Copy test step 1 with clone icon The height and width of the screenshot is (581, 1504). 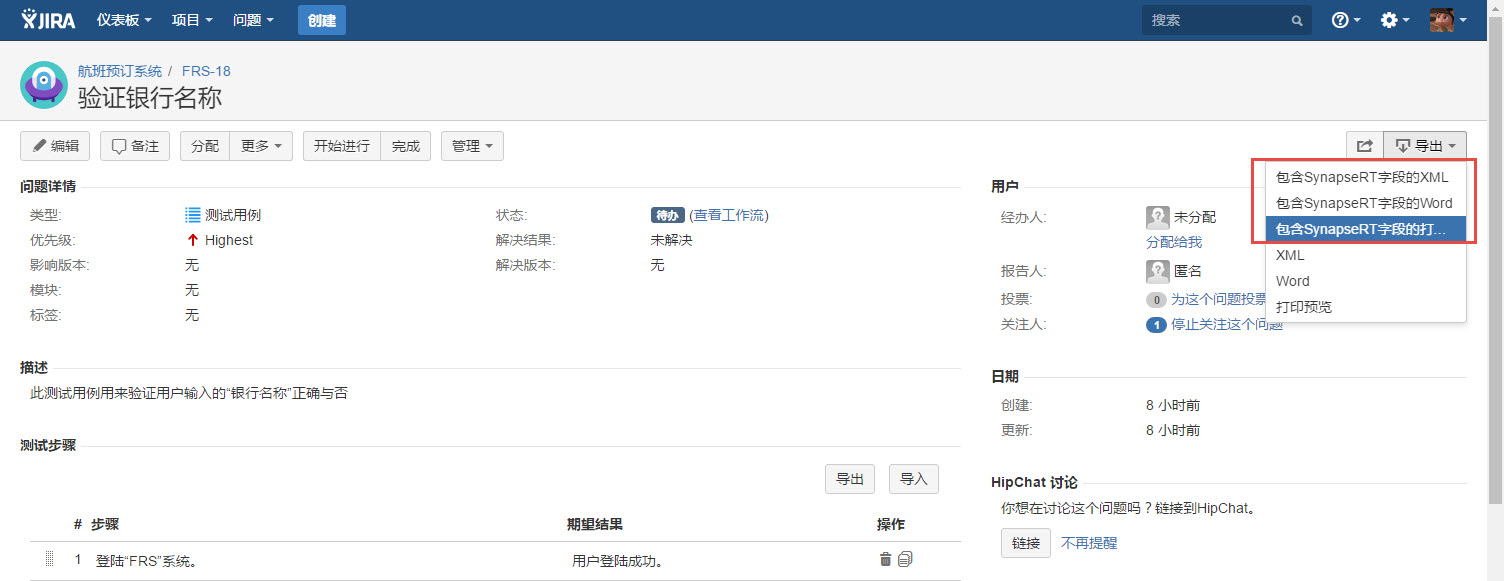pyautogui.click(x=905, y=559)
